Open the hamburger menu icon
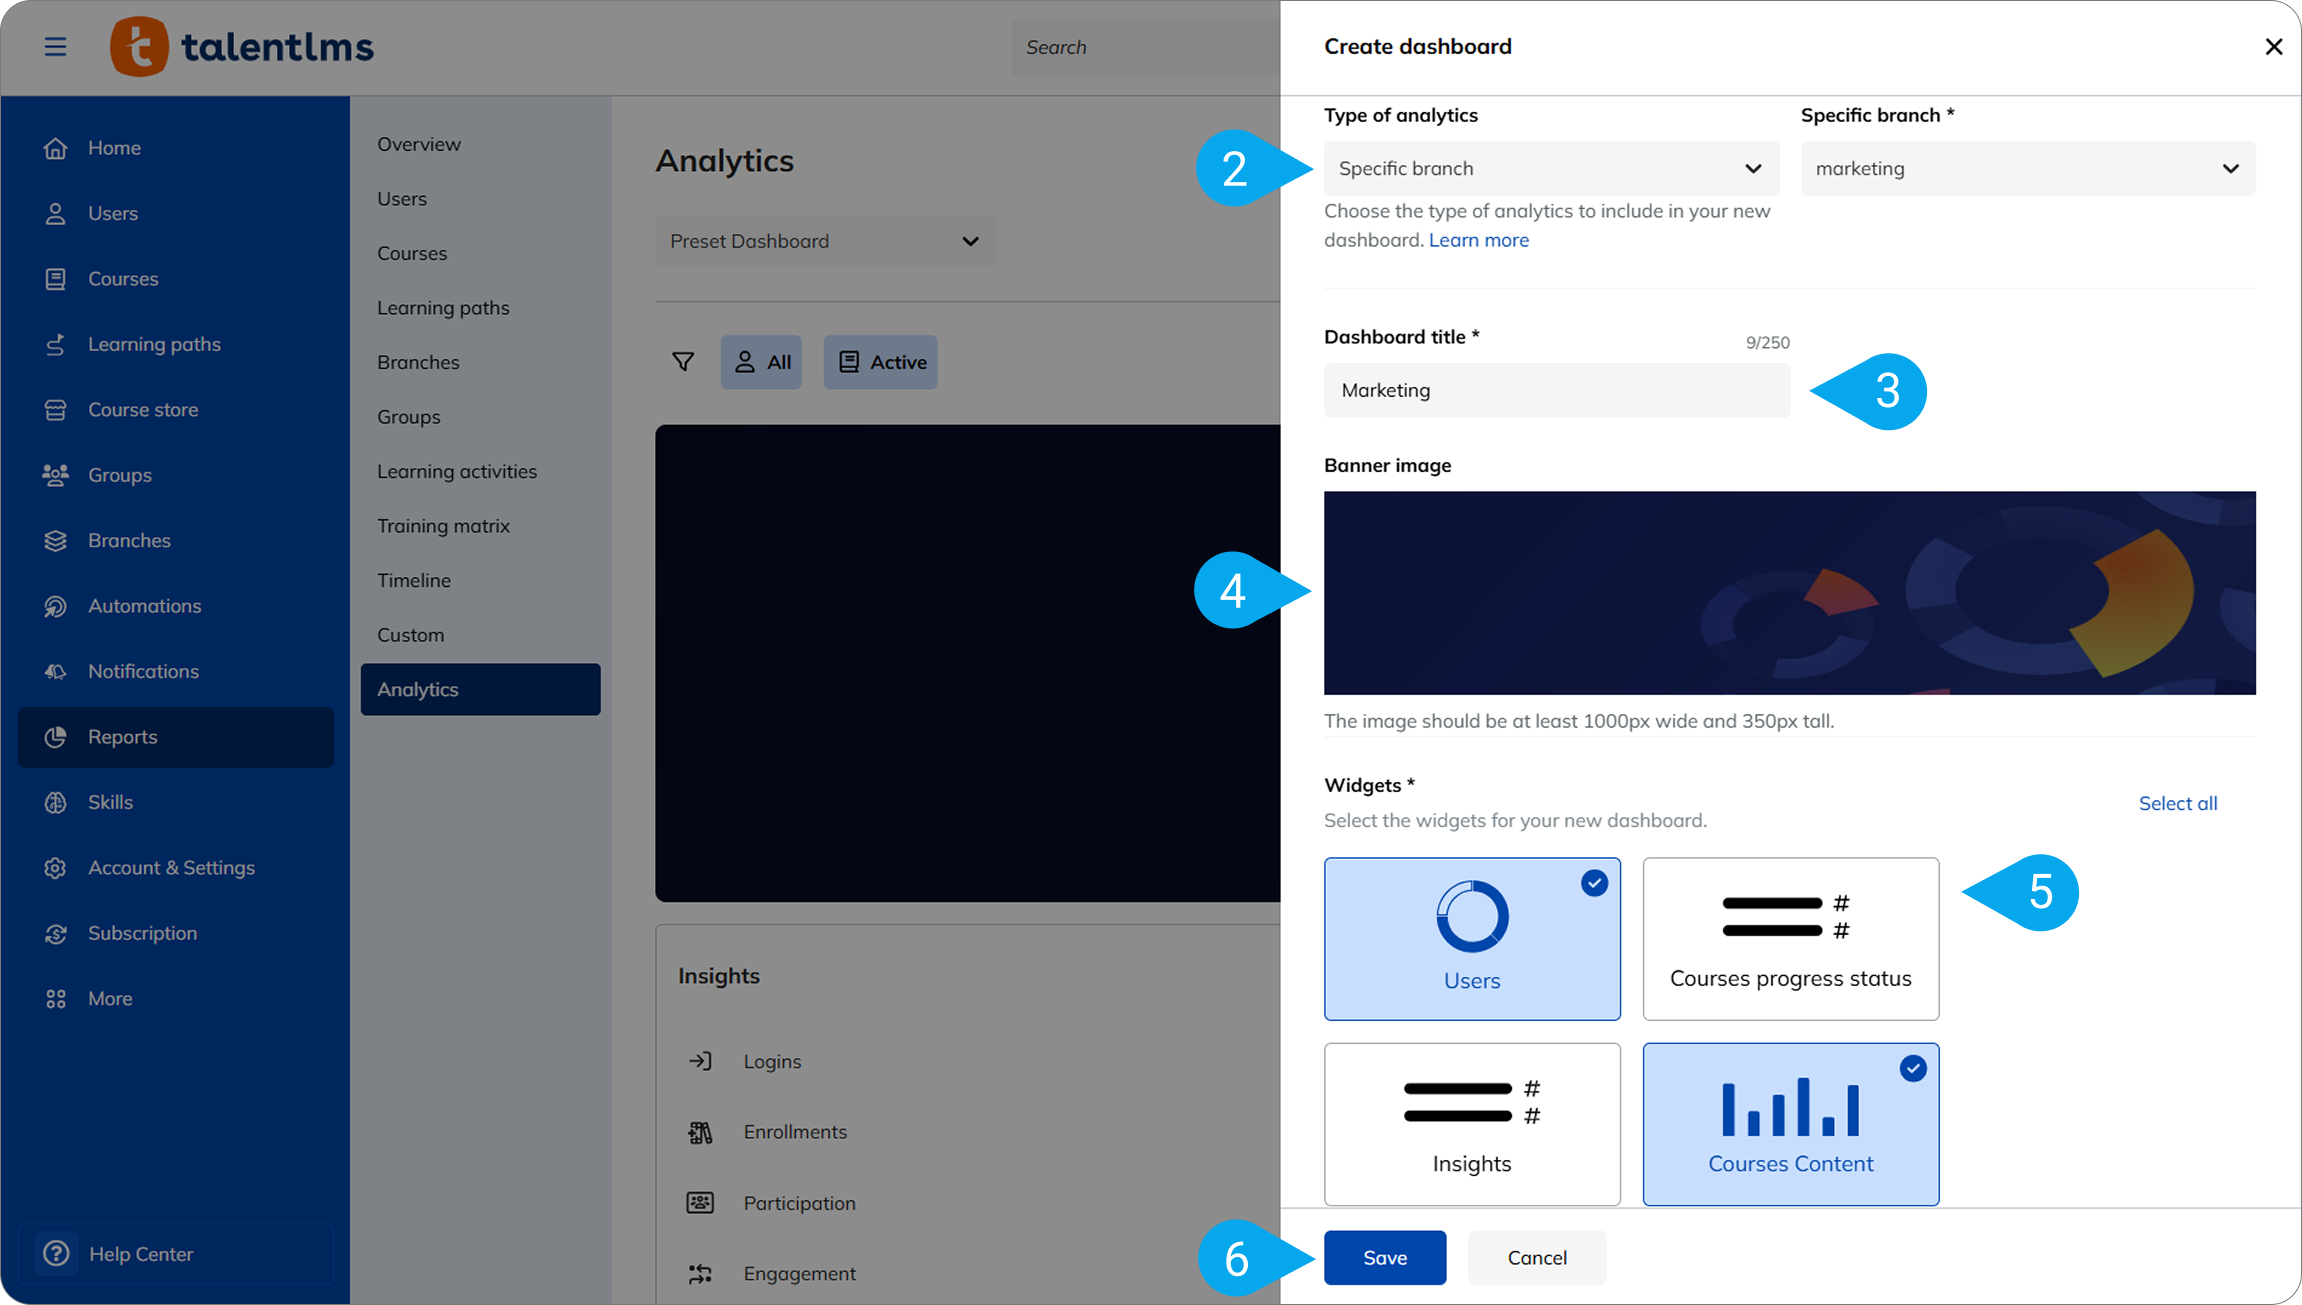 point(55,47)
